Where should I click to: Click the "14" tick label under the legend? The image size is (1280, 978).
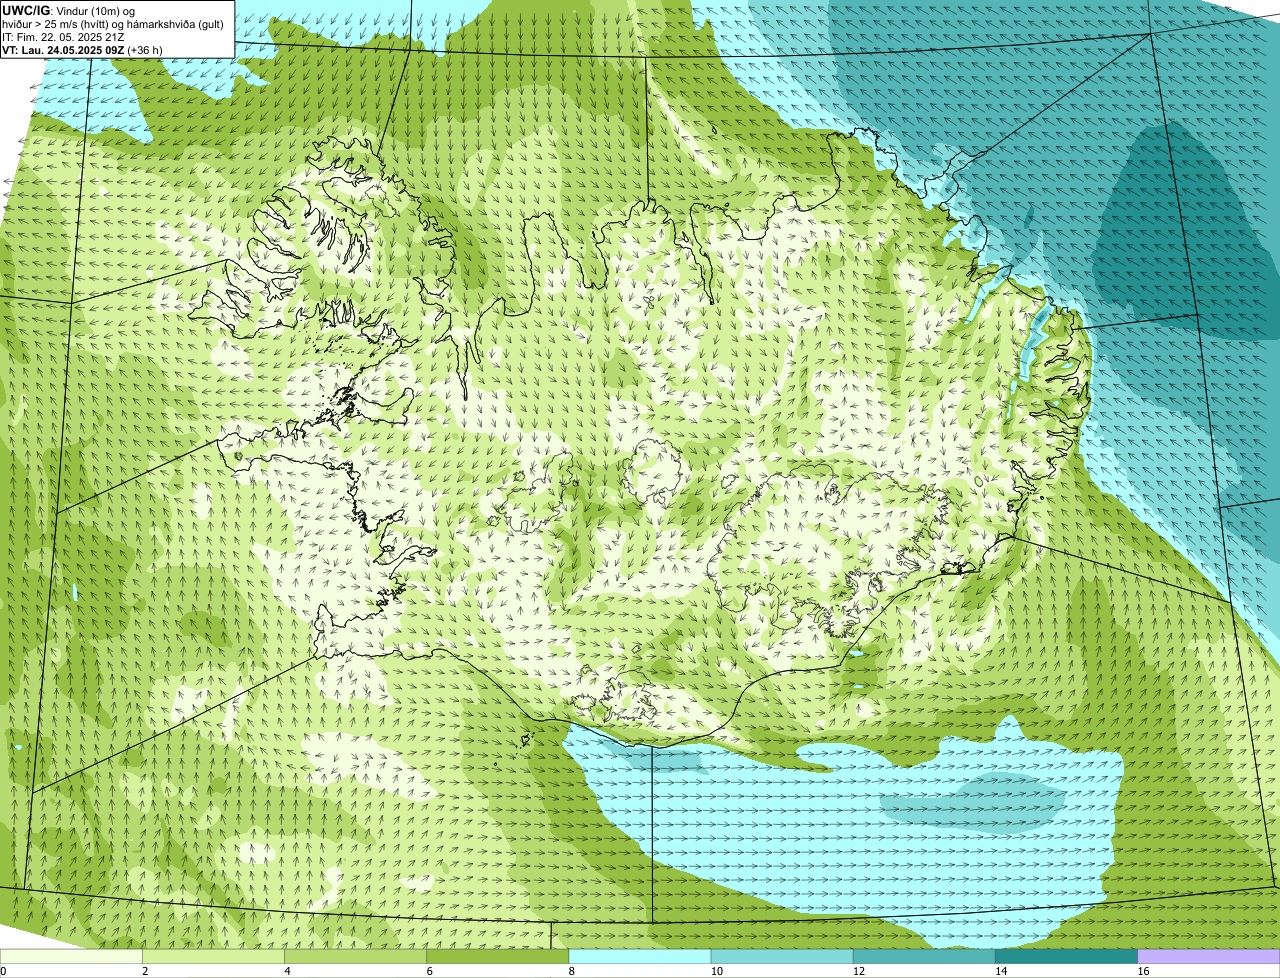coord(1001,971)
